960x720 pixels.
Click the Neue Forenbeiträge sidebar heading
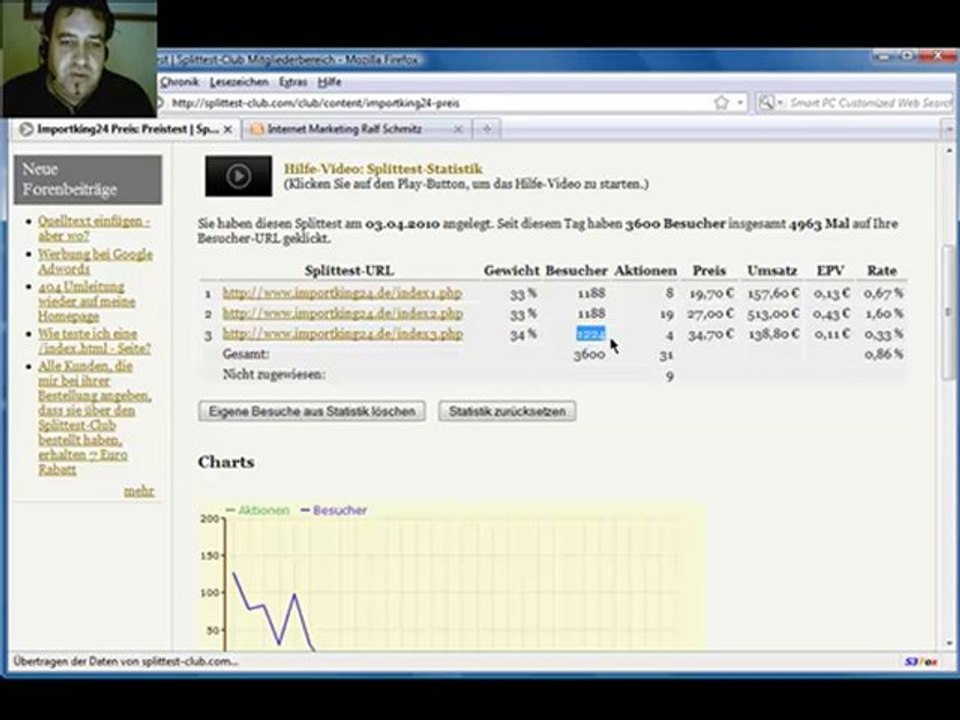tap(88, 179)
